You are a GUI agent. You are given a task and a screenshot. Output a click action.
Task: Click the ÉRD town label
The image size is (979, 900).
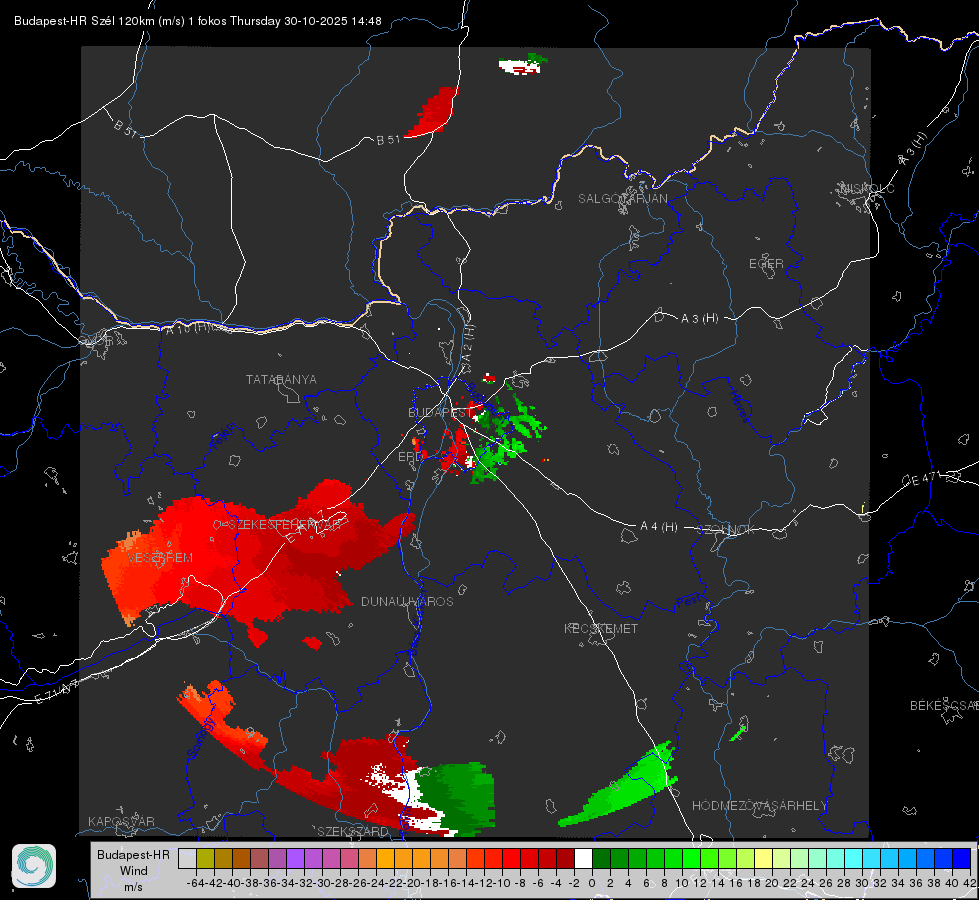(410, 457)
